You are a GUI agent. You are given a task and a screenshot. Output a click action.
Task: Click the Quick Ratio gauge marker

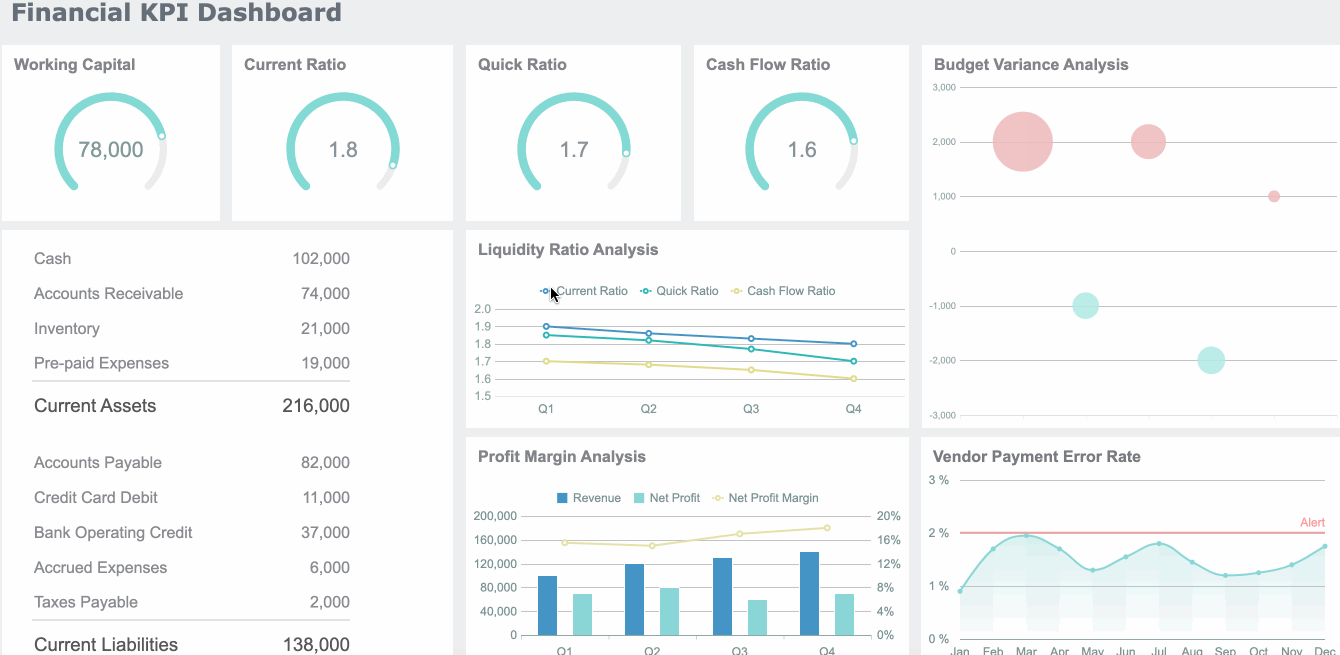coord(626,152)
